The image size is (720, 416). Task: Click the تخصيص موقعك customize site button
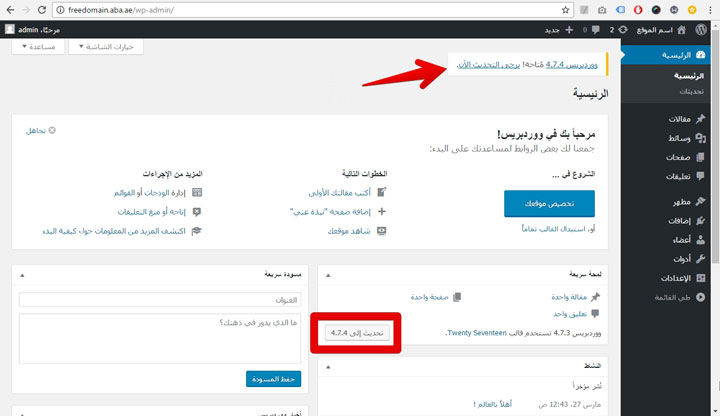click(549, 203)
